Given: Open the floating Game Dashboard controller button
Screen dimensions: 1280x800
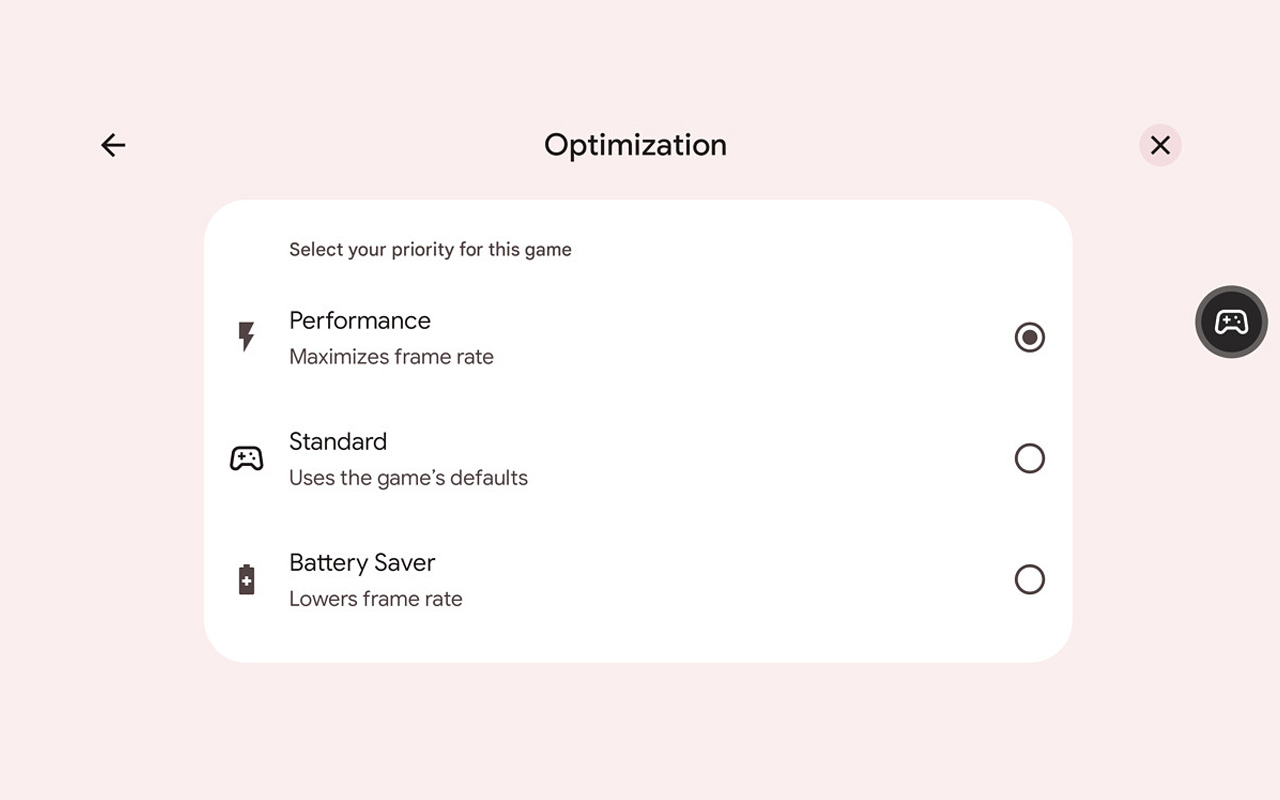Looking at the screenshot, I should pyautogui.click(x=1231, y=322).
